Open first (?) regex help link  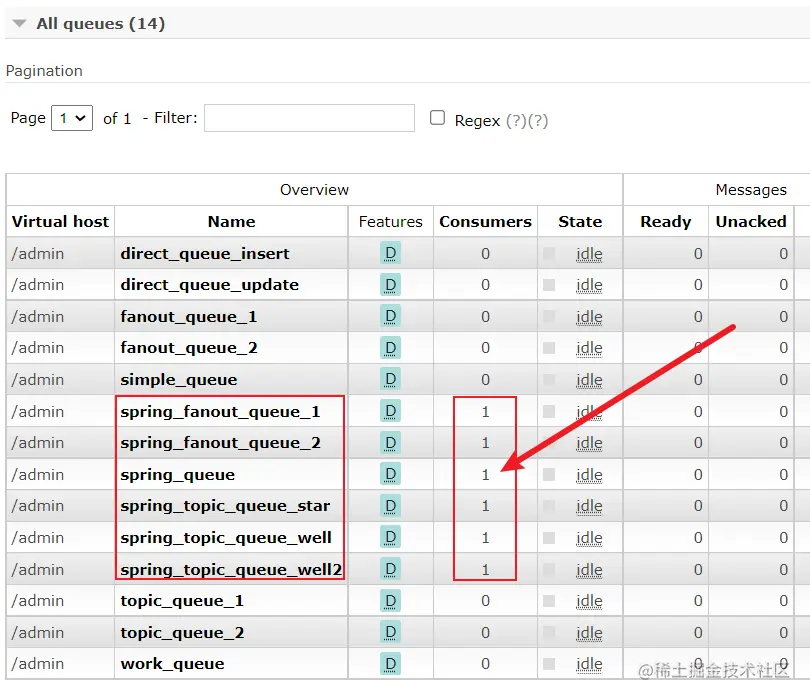coord(517,120)
